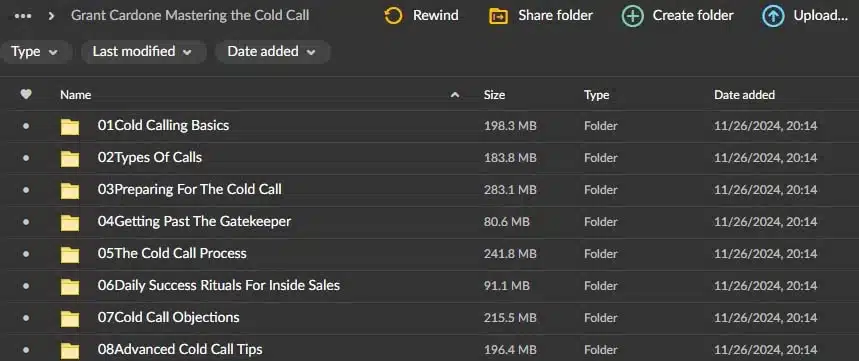Screen dimensions: 859x361
Task: Toggle favorite dot for 06Daily Success Rituals
Action: 26,285
